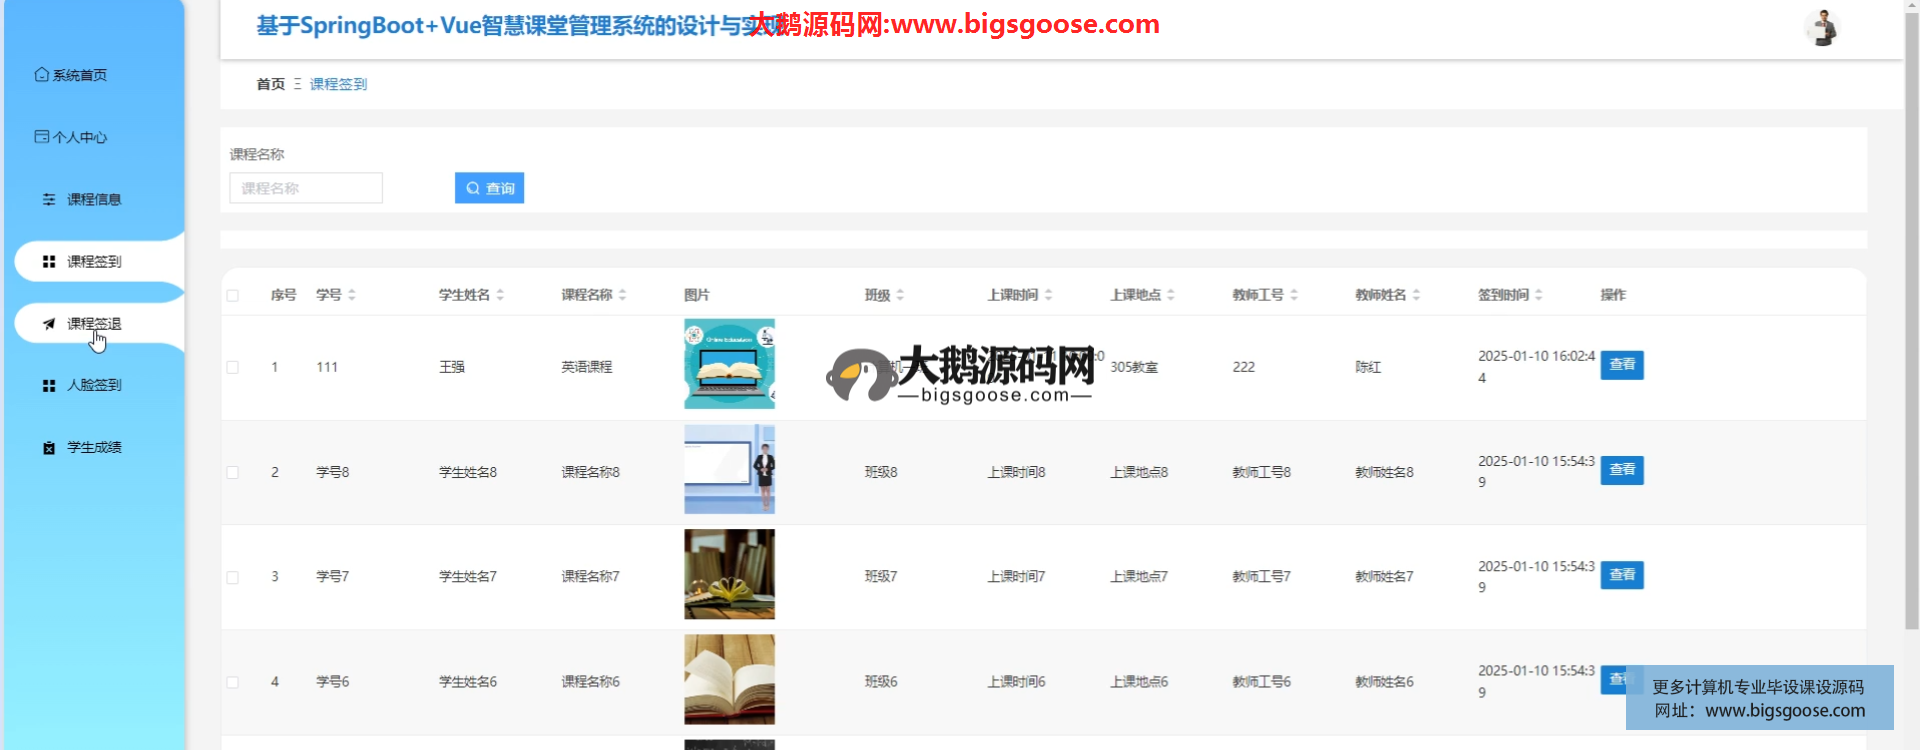1920x750 pixels.
Task: Sort the table by 学号 column arrows
Action: [x=352, y=295]
